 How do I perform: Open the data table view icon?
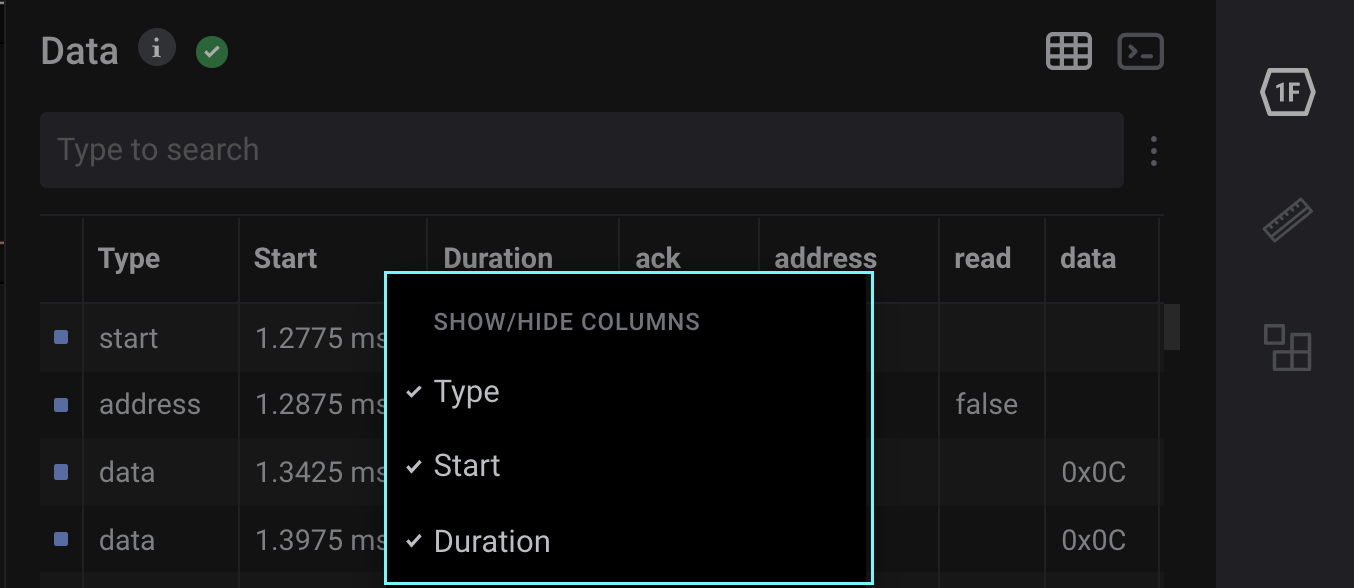coord(1068,51)
